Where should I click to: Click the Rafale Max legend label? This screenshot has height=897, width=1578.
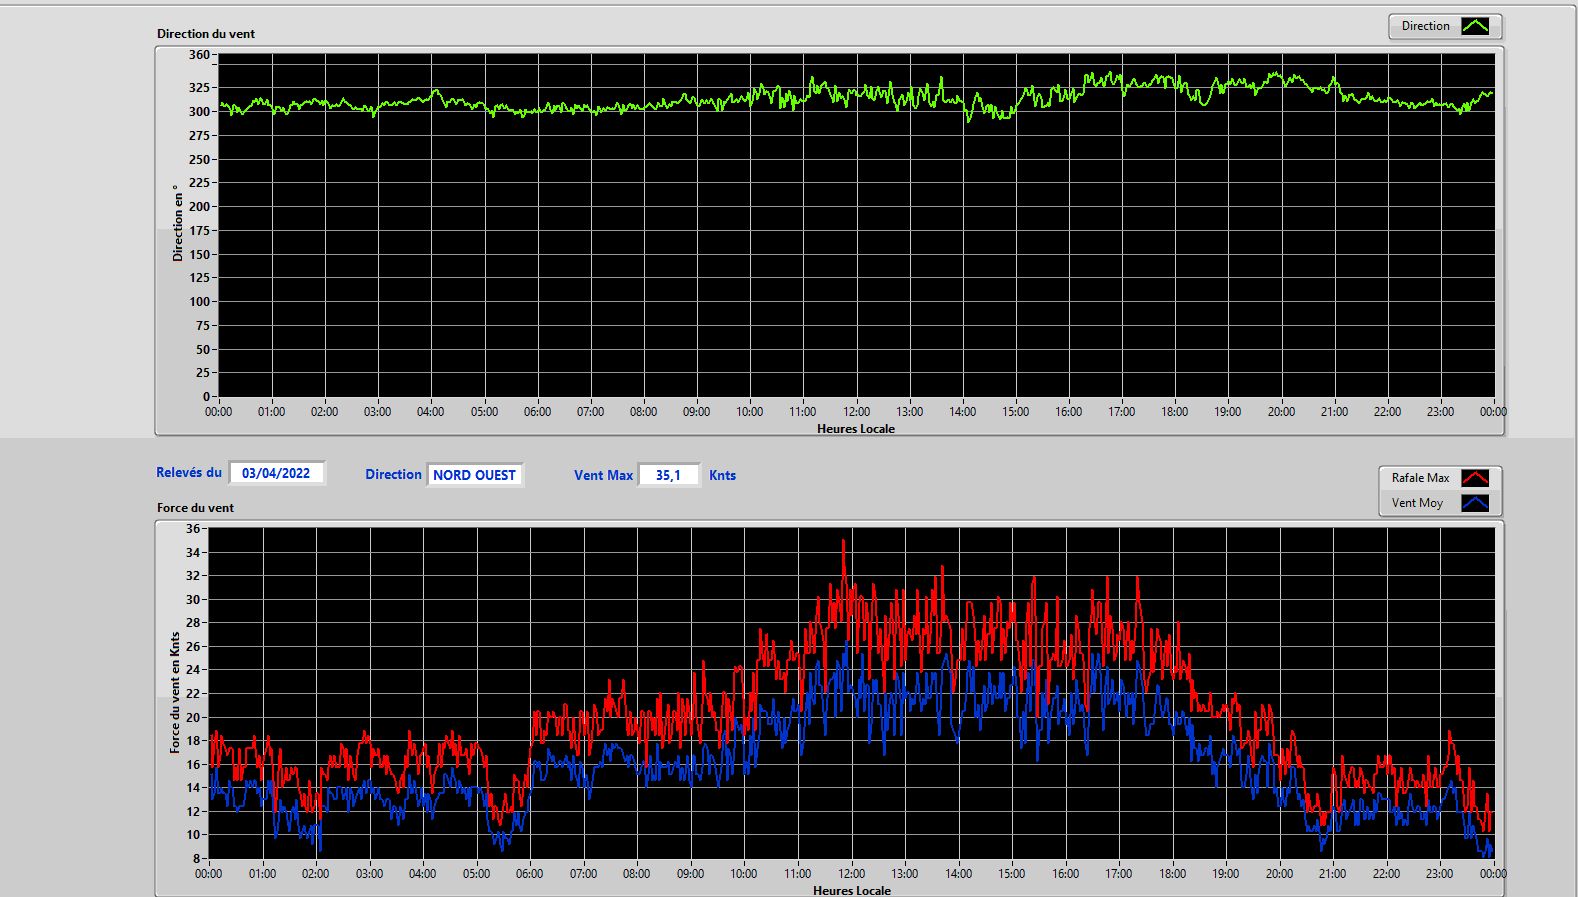coord(1420,478)
